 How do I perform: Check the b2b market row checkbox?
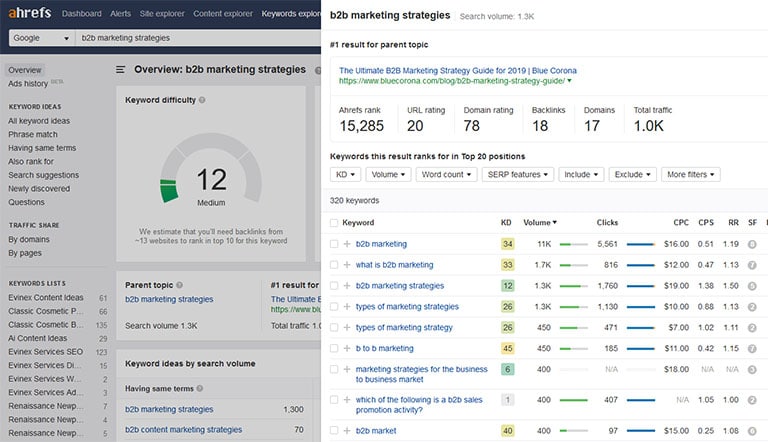coord(334,431)
